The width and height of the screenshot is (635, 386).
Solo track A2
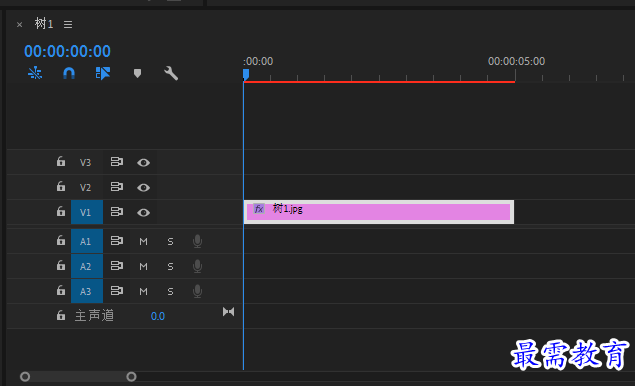(170, 267)
